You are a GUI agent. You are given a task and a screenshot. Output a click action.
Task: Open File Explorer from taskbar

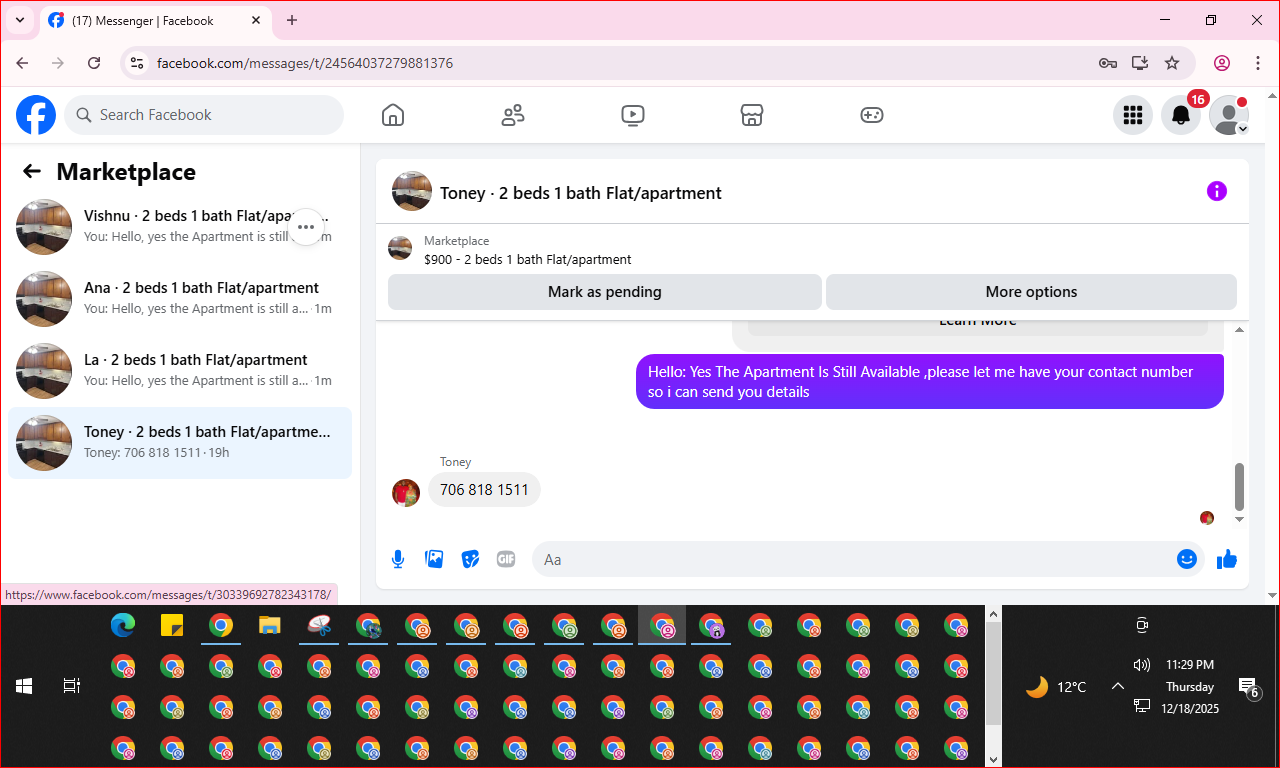pyautogui.click(x=270, y=626)
